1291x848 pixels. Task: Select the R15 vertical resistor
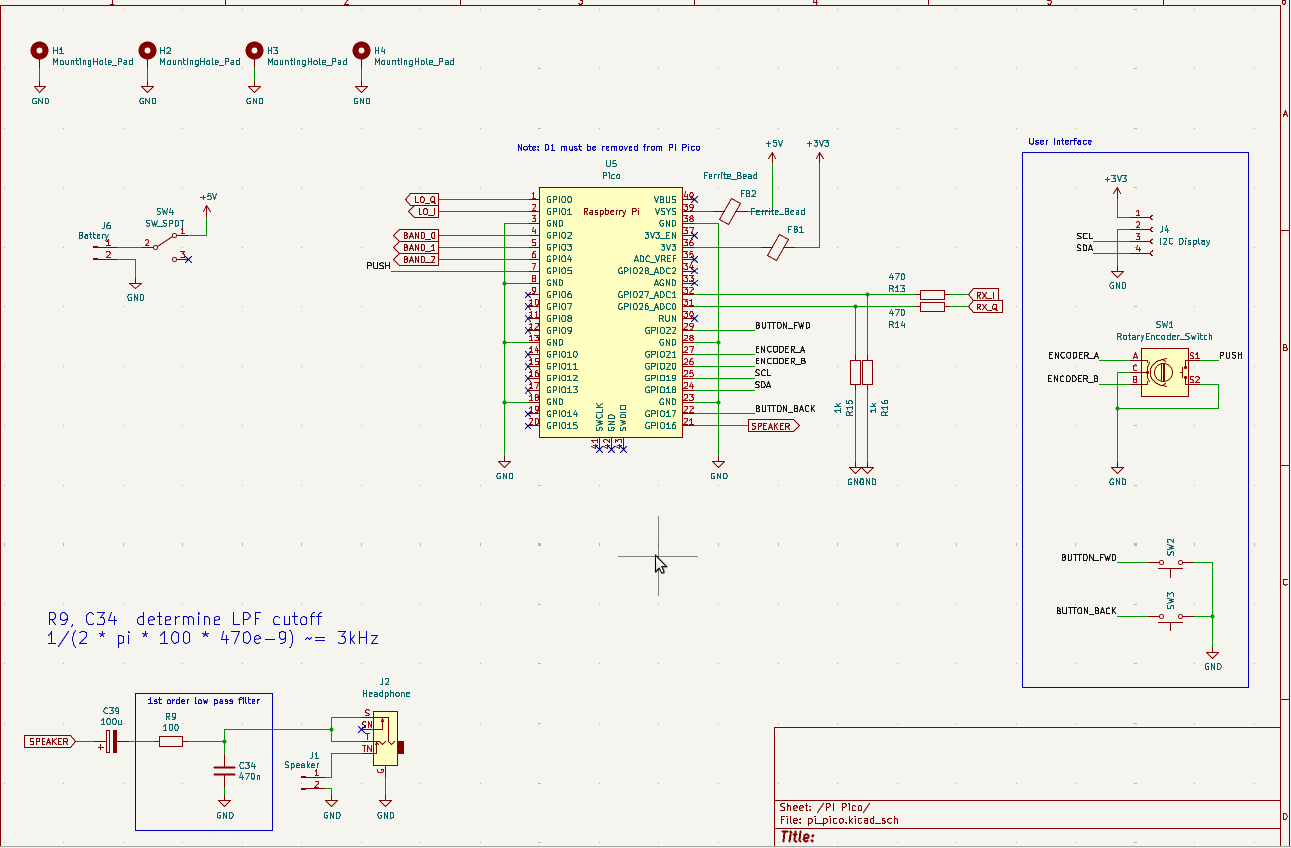(855, 373)
